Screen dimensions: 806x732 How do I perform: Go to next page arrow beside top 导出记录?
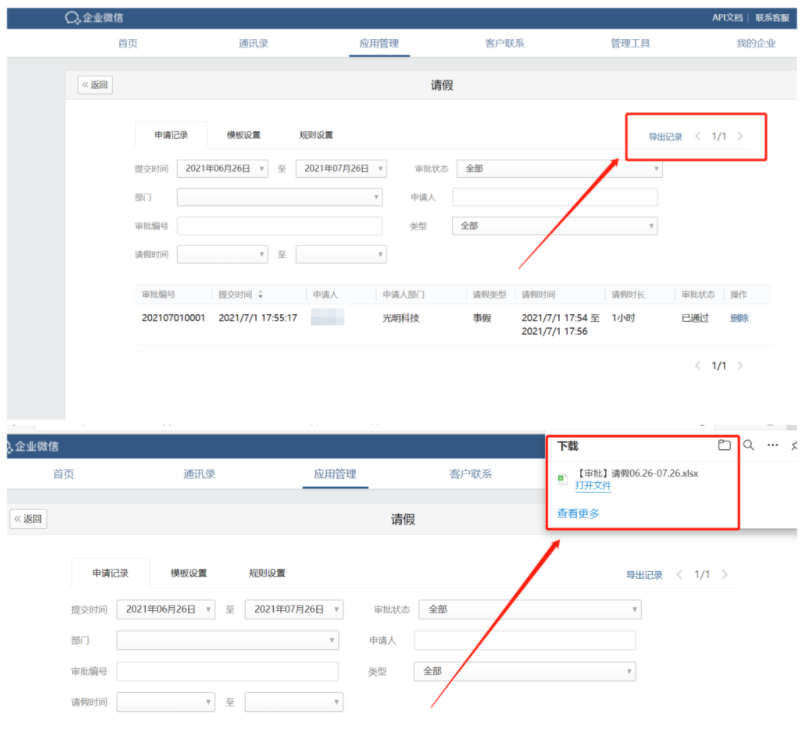(740, 136)
